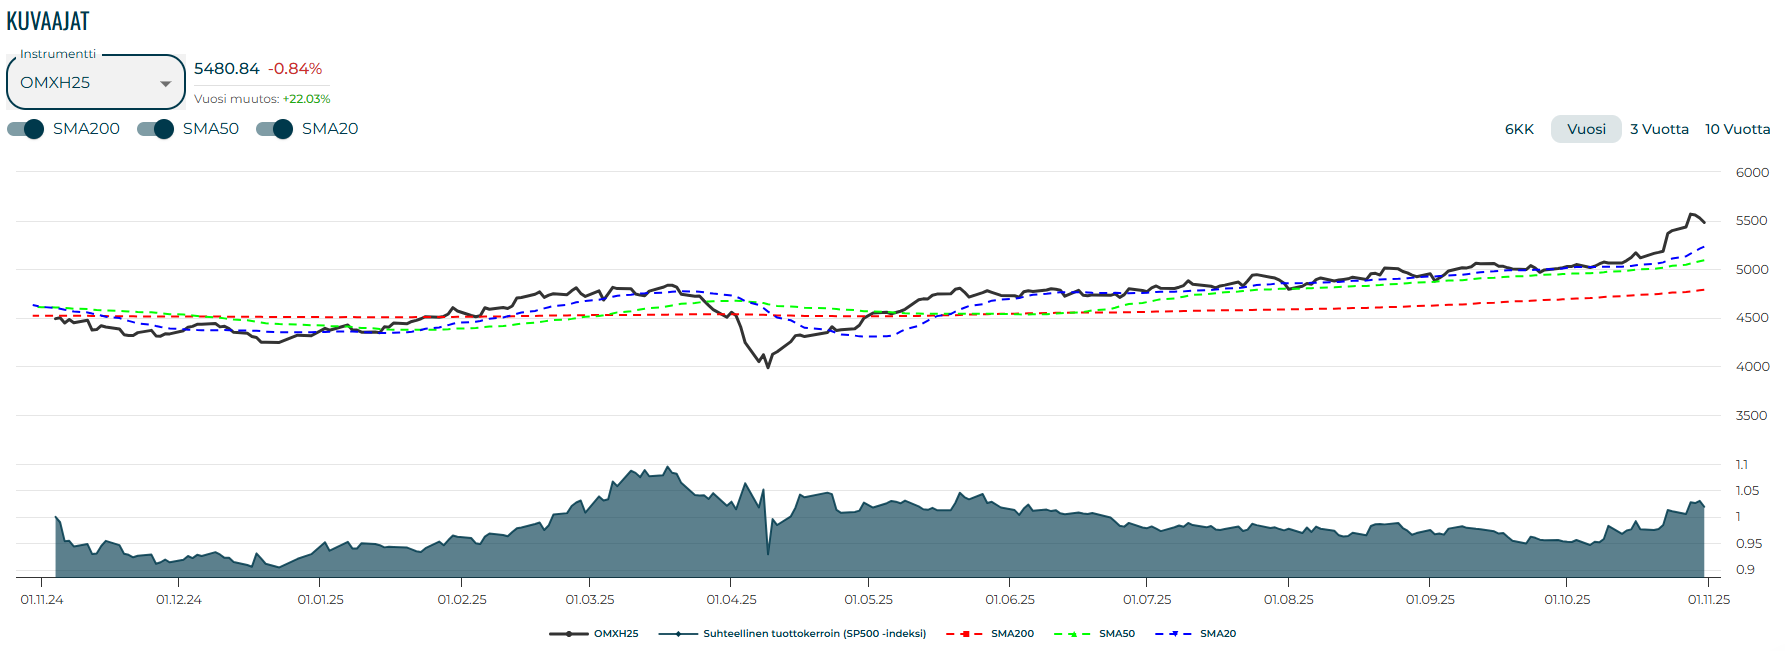
Task: Select the Vuosi time range tab
Action: (x=1586, y=129)
